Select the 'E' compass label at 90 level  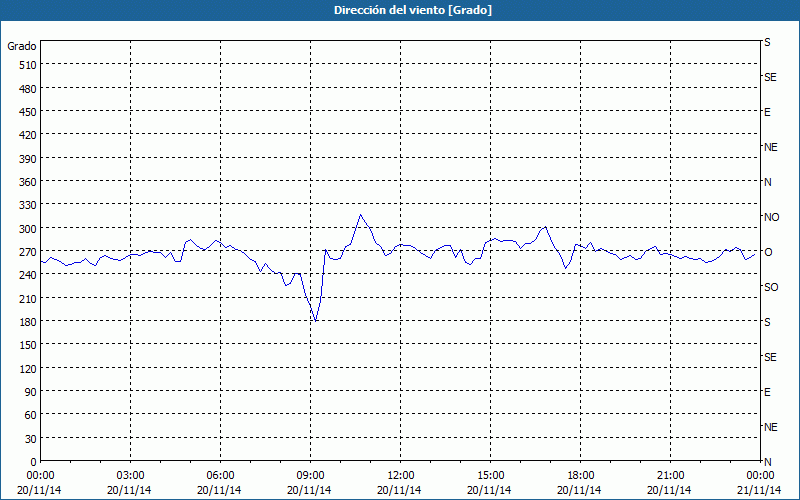[767, 392]
